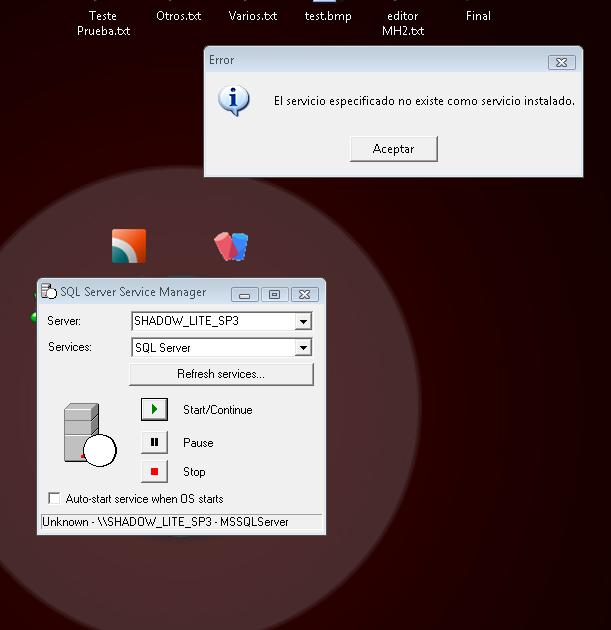Image resolution: width=611 pixels, height=630 pixels.
Task: Select the Varios.txt desktop file
Action: [x=253, y=16]
